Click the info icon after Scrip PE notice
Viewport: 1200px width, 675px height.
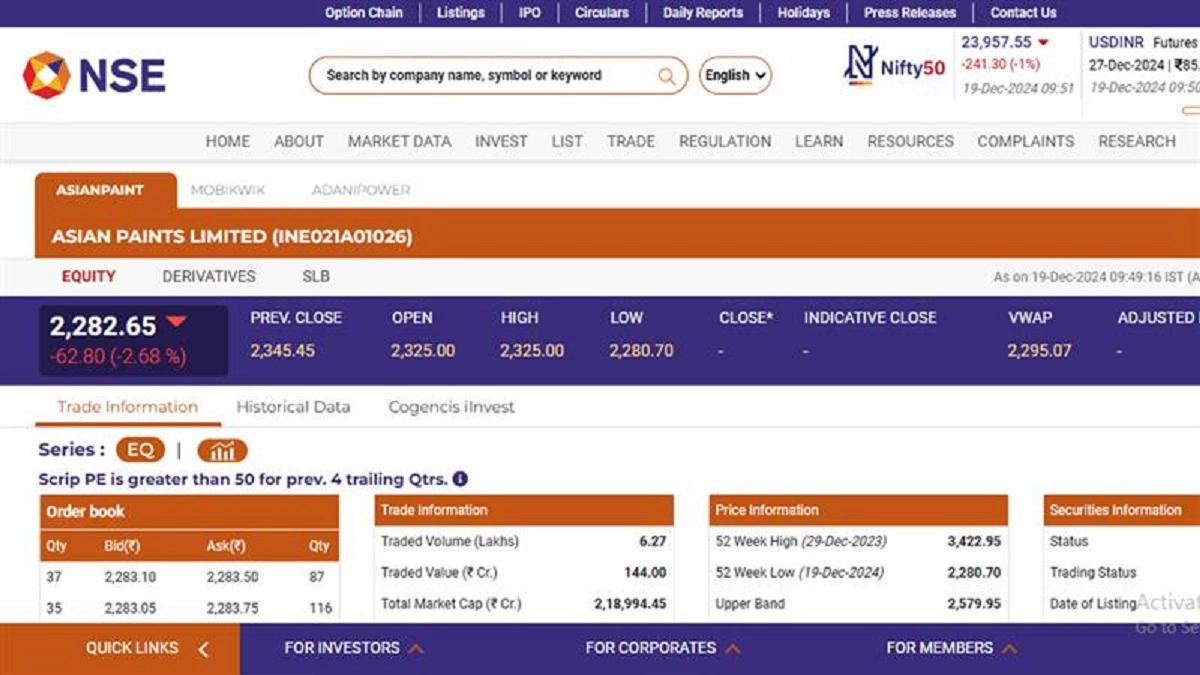(460, 479)
